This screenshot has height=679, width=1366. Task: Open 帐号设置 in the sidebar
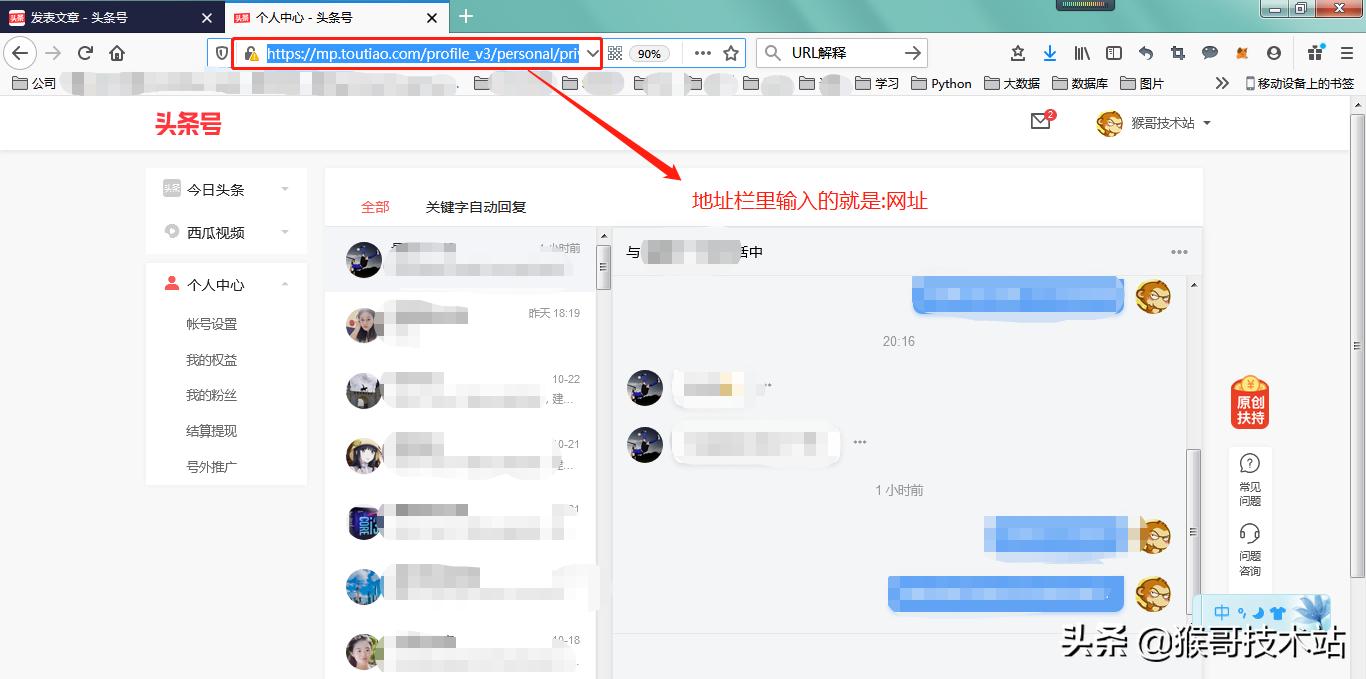213,323
